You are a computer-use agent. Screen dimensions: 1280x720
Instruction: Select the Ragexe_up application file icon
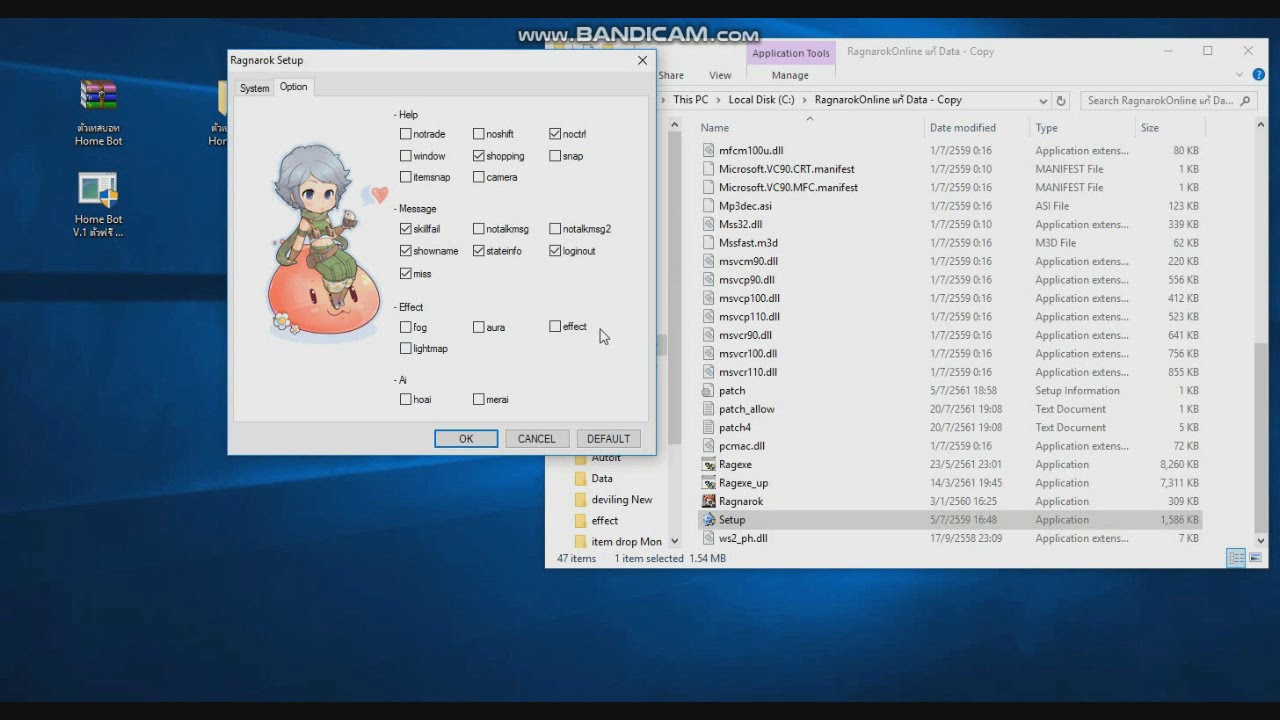(709, 483)
